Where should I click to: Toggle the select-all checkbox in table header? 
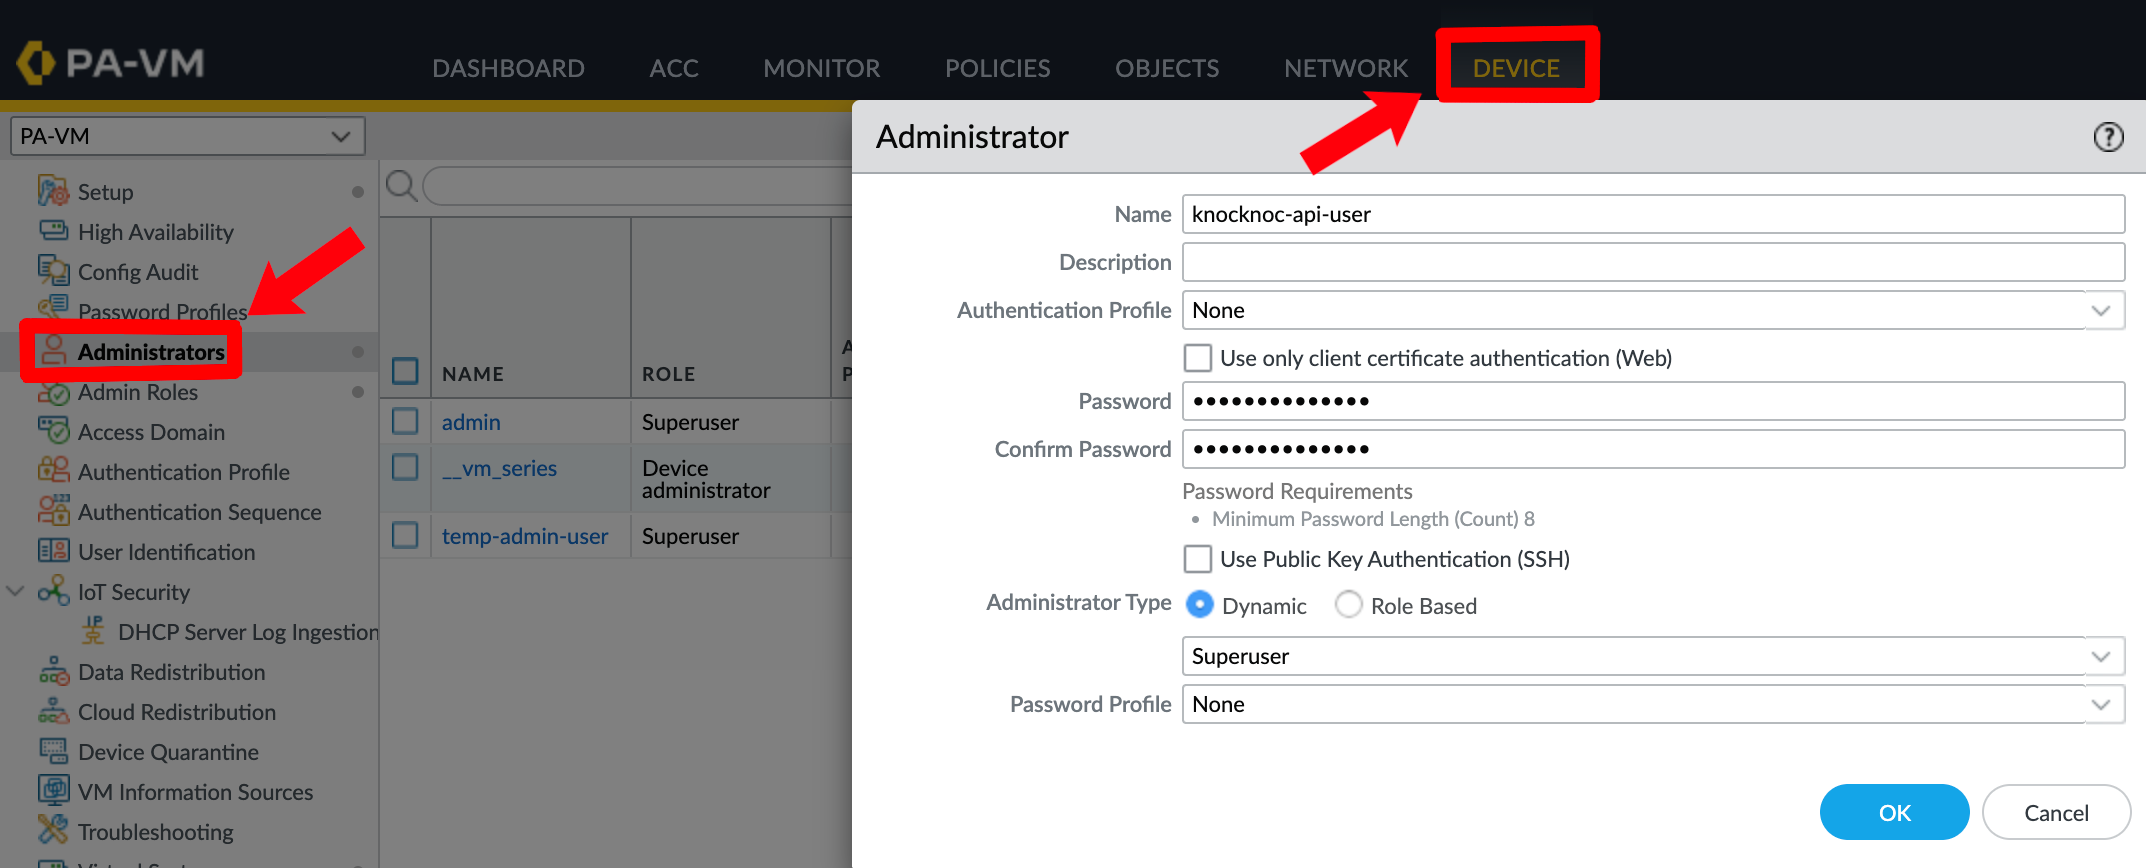point(405,371)
